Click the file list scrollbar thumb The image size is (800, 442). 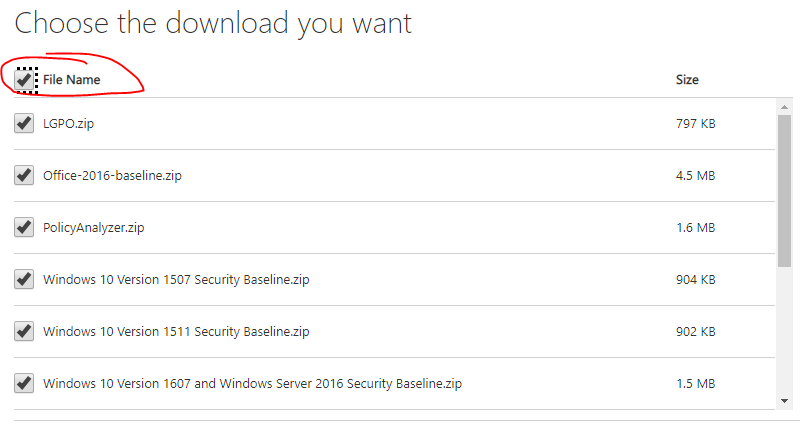tap(785, 190)
